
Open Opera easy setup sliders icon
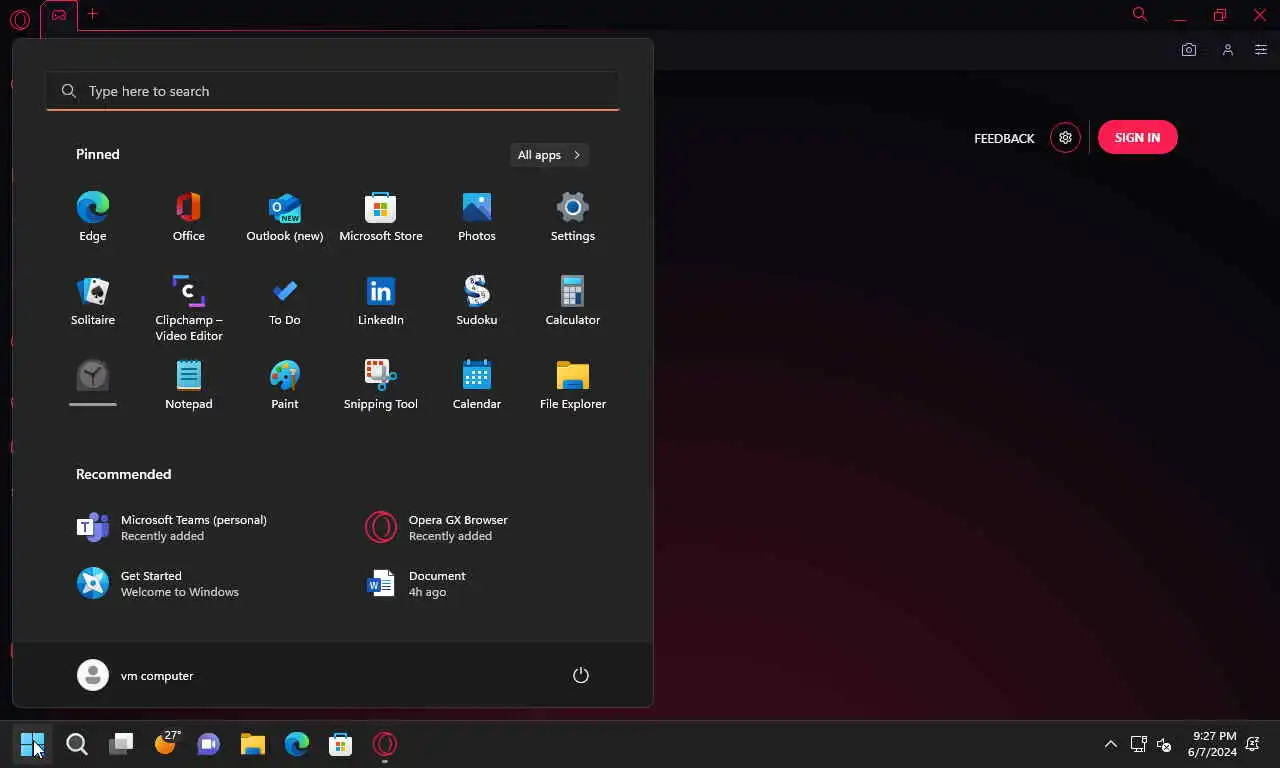[1261, 50]
